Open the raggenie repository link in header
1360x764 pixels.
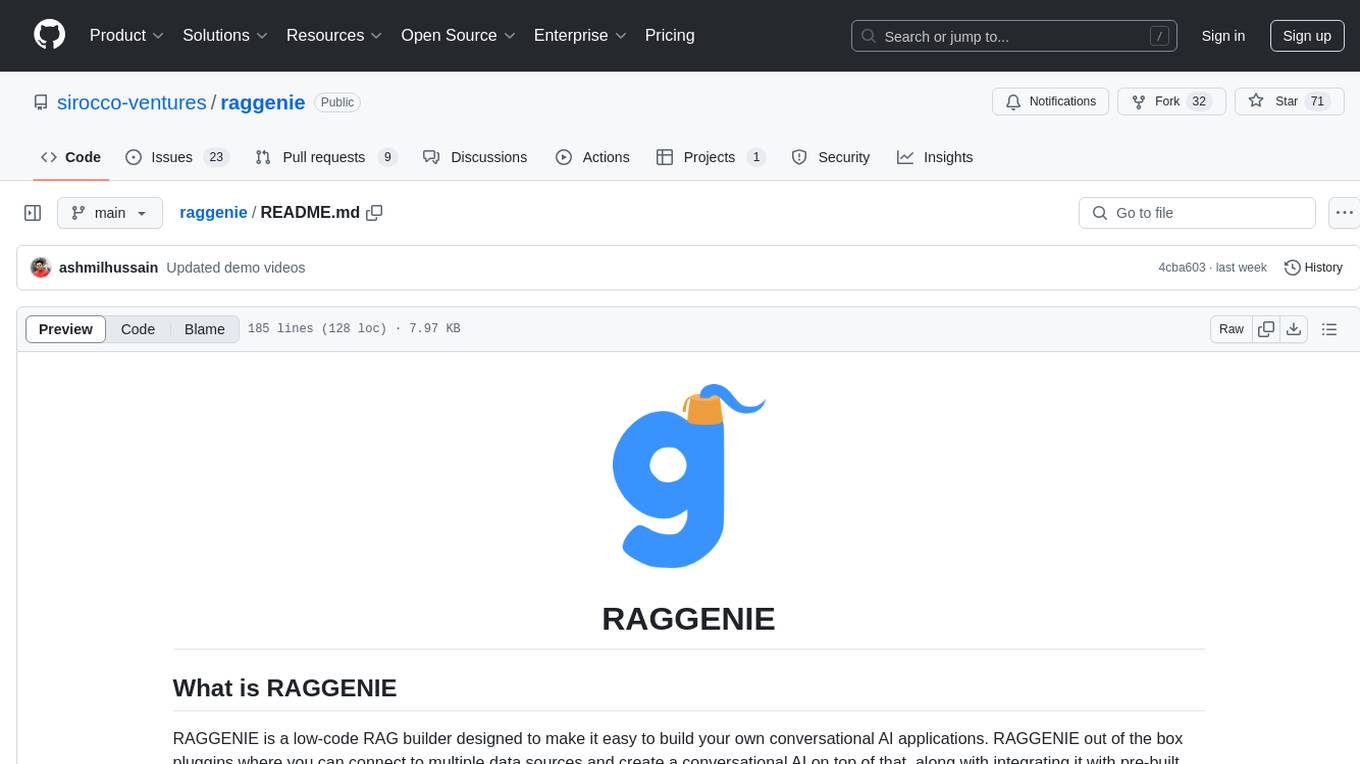point(262,102)
